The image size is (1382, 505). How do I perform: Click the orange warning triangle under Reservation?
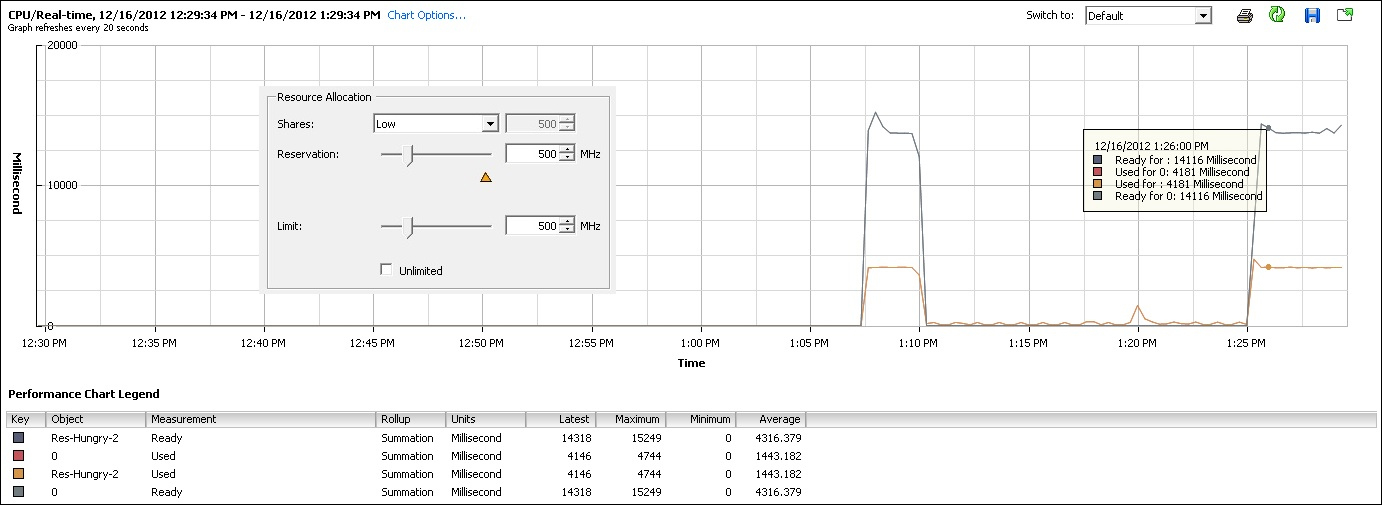(486, 177)
